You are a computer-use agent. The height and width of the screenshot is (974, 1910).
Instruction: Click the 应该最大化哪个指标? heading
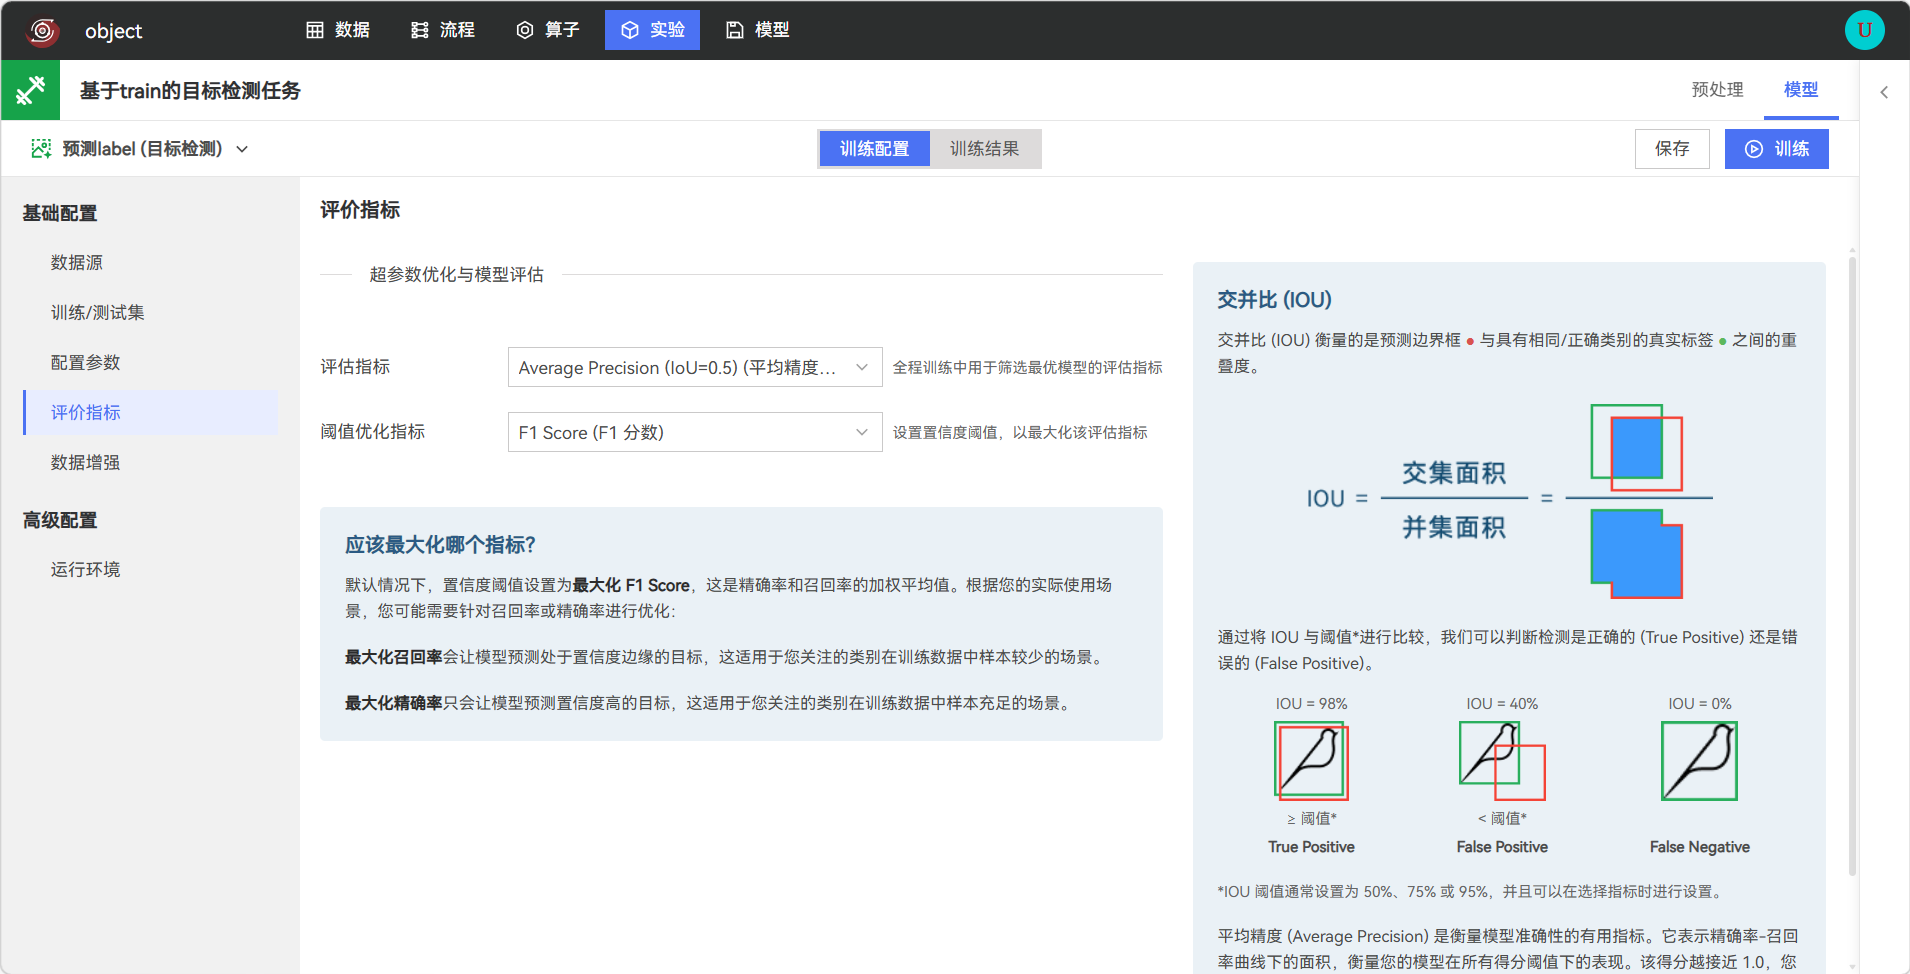(440, 545)
